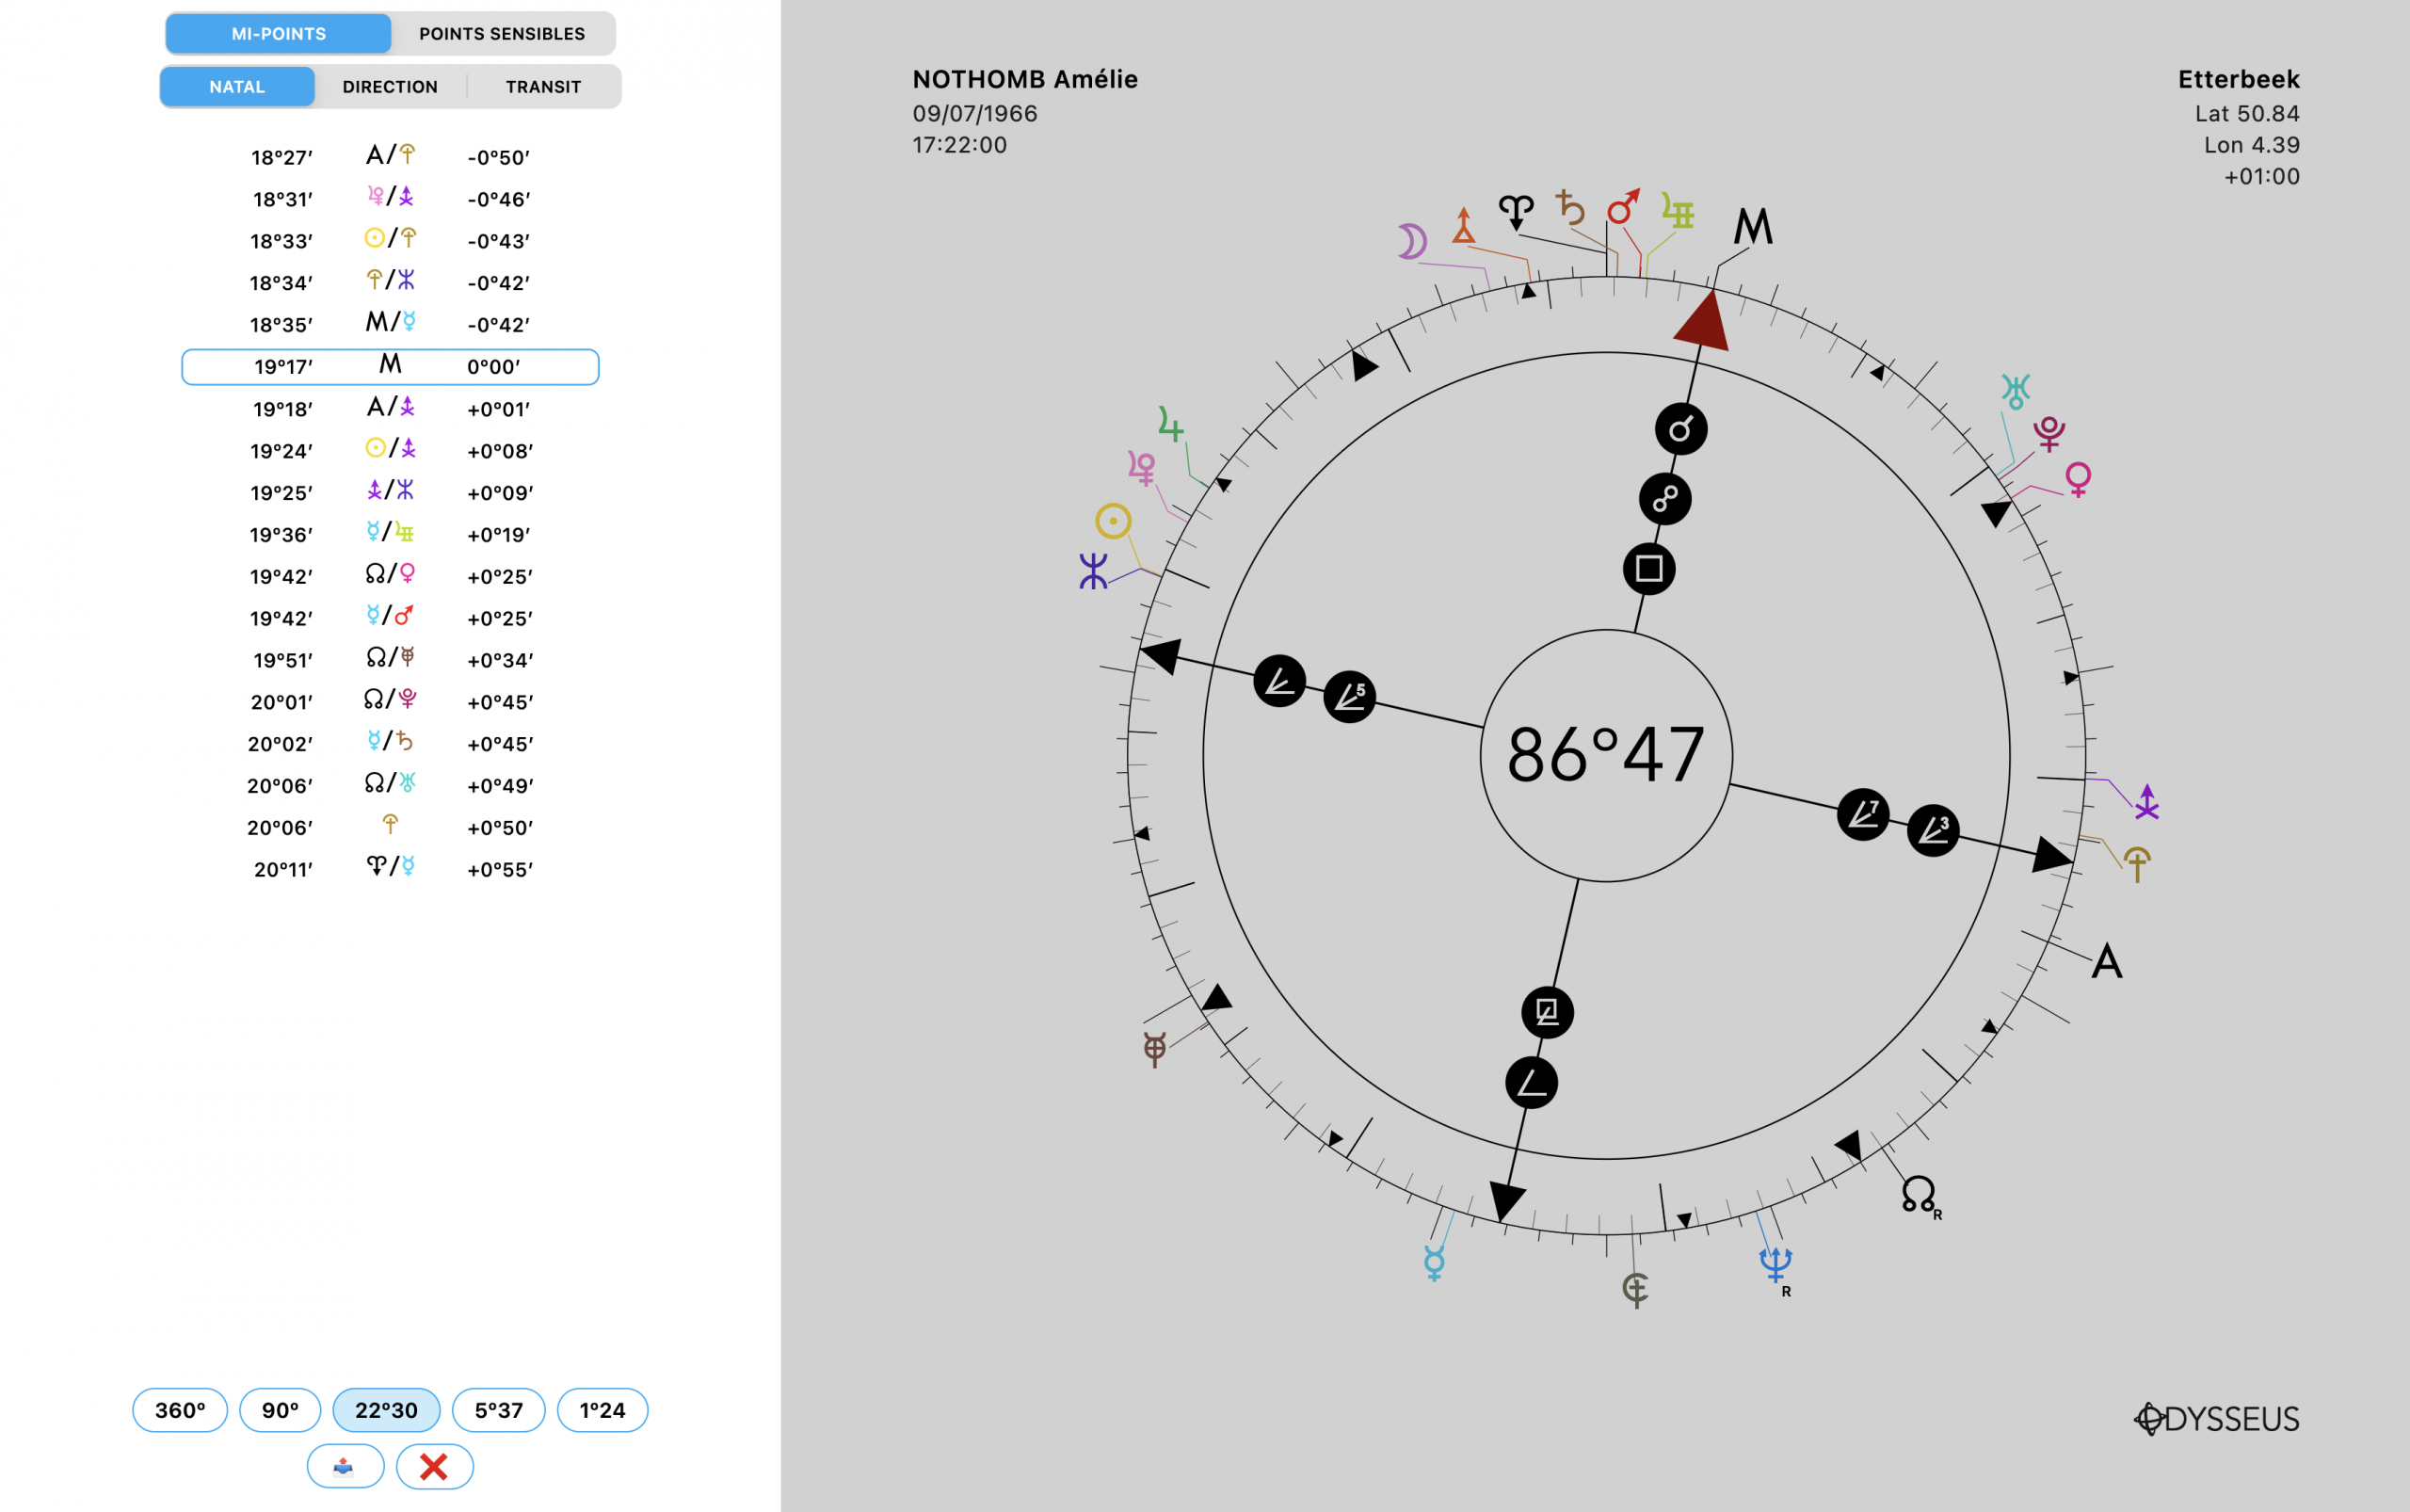Switch dial to 5°37 harmonic
The image size is (2410, 1512).
(498, 1410)
